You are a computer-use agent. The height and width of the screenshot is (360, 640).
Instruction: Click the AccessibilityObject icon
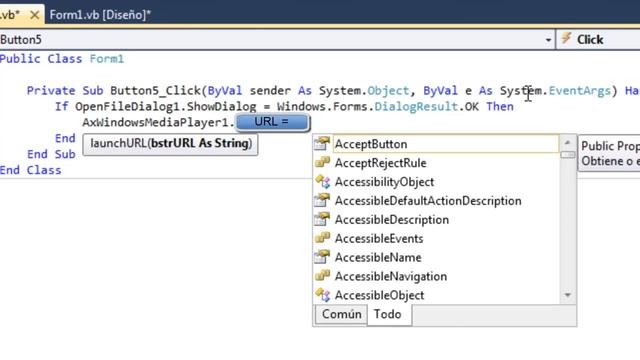pyautogui.click(x=322, y=181)
